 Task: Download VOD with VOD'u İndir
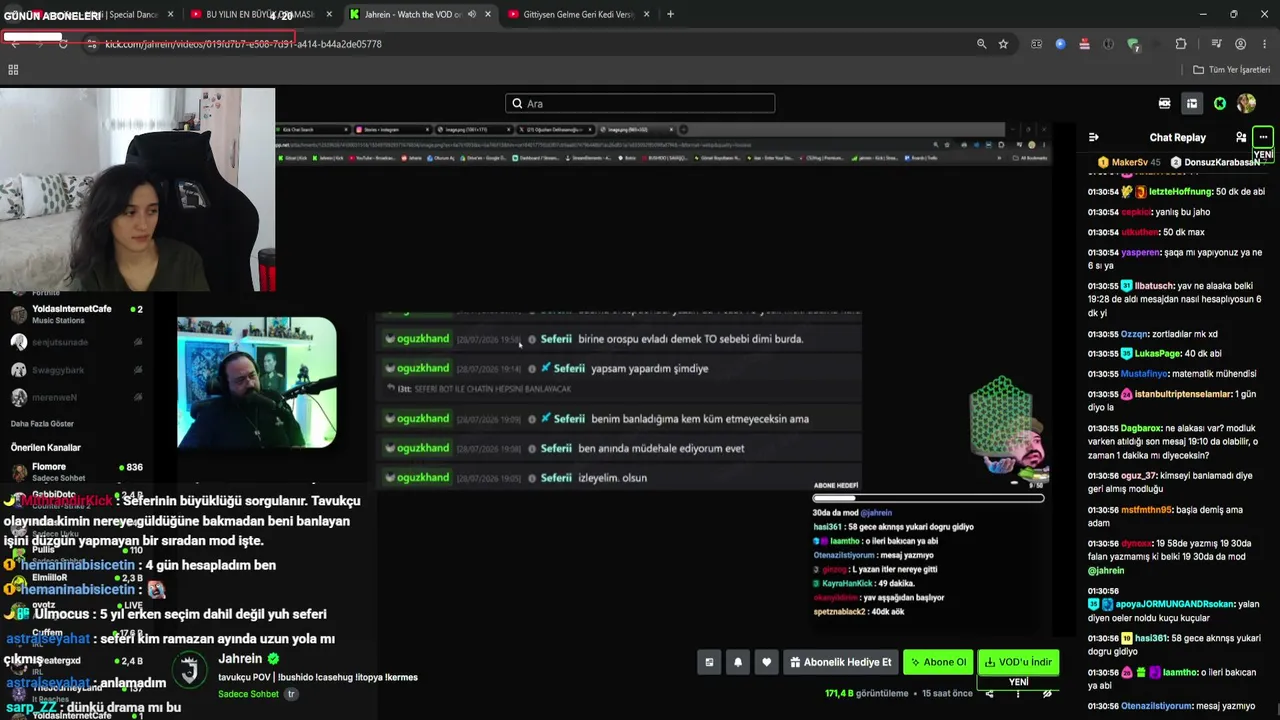point(1018,662)
